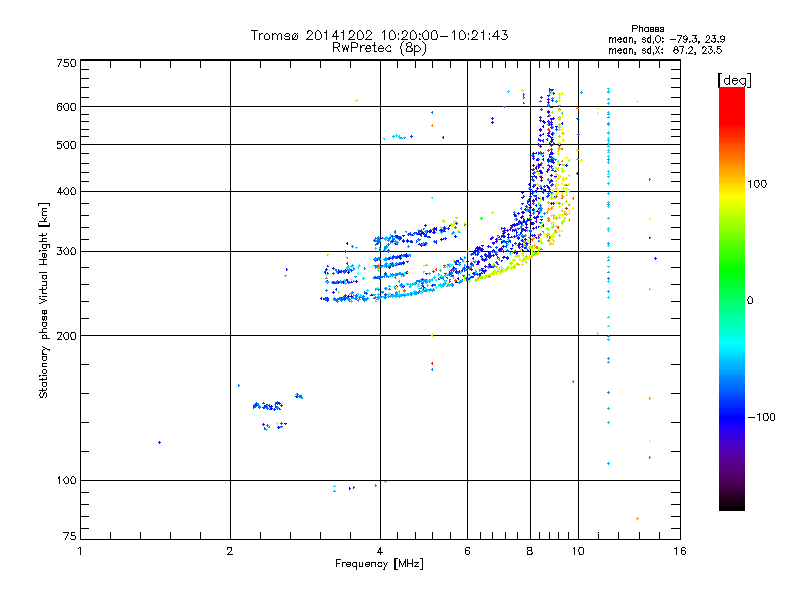This screenshot has height=600, width=800.
Task: Click the y-axis tick label '500'
Action: 66,145
